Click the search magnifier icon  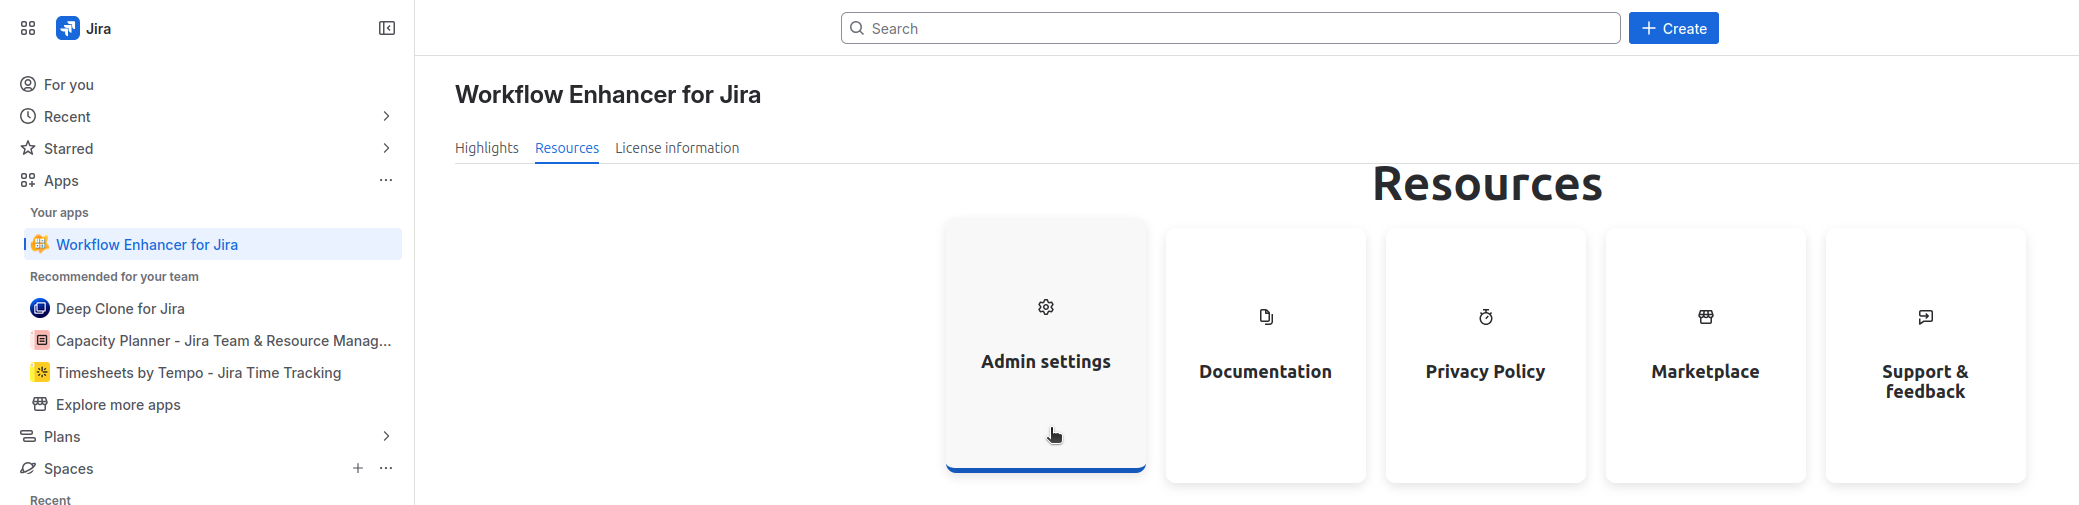[x=857, y=28]
